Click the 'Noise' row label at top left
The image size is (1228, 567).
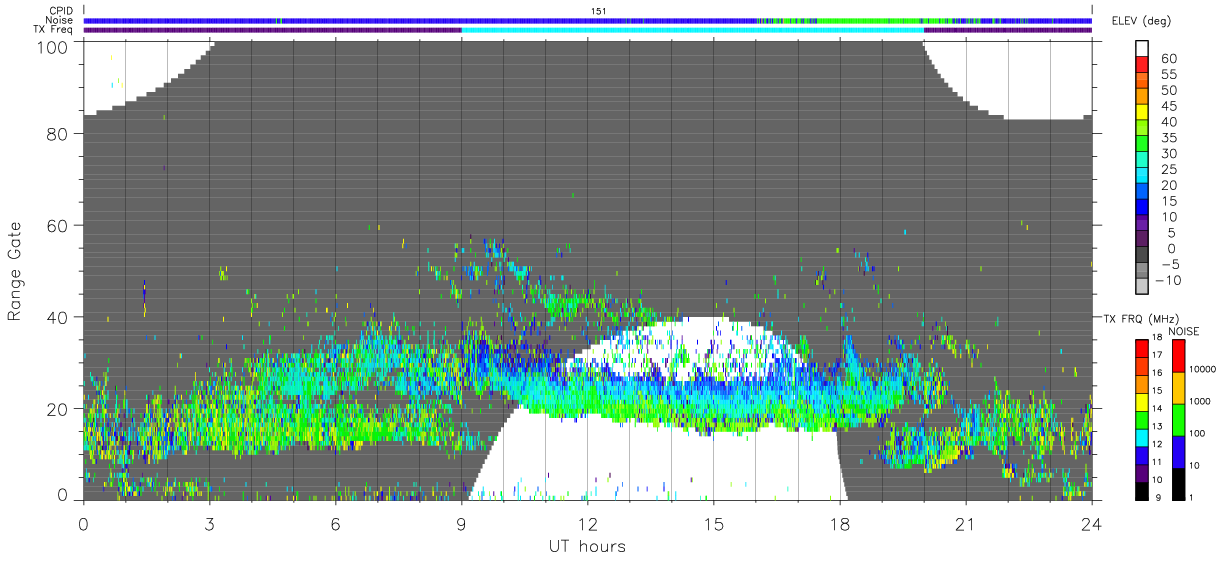click(60, 20)
